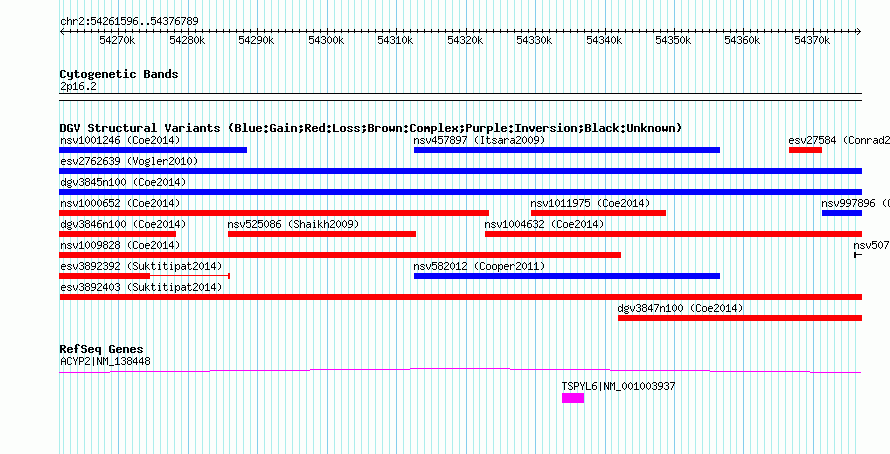This screenshot has height=454, width=890.
Task: Select the esv3892392 (Suktitipat2014) variant label
Action: (141, 266)
